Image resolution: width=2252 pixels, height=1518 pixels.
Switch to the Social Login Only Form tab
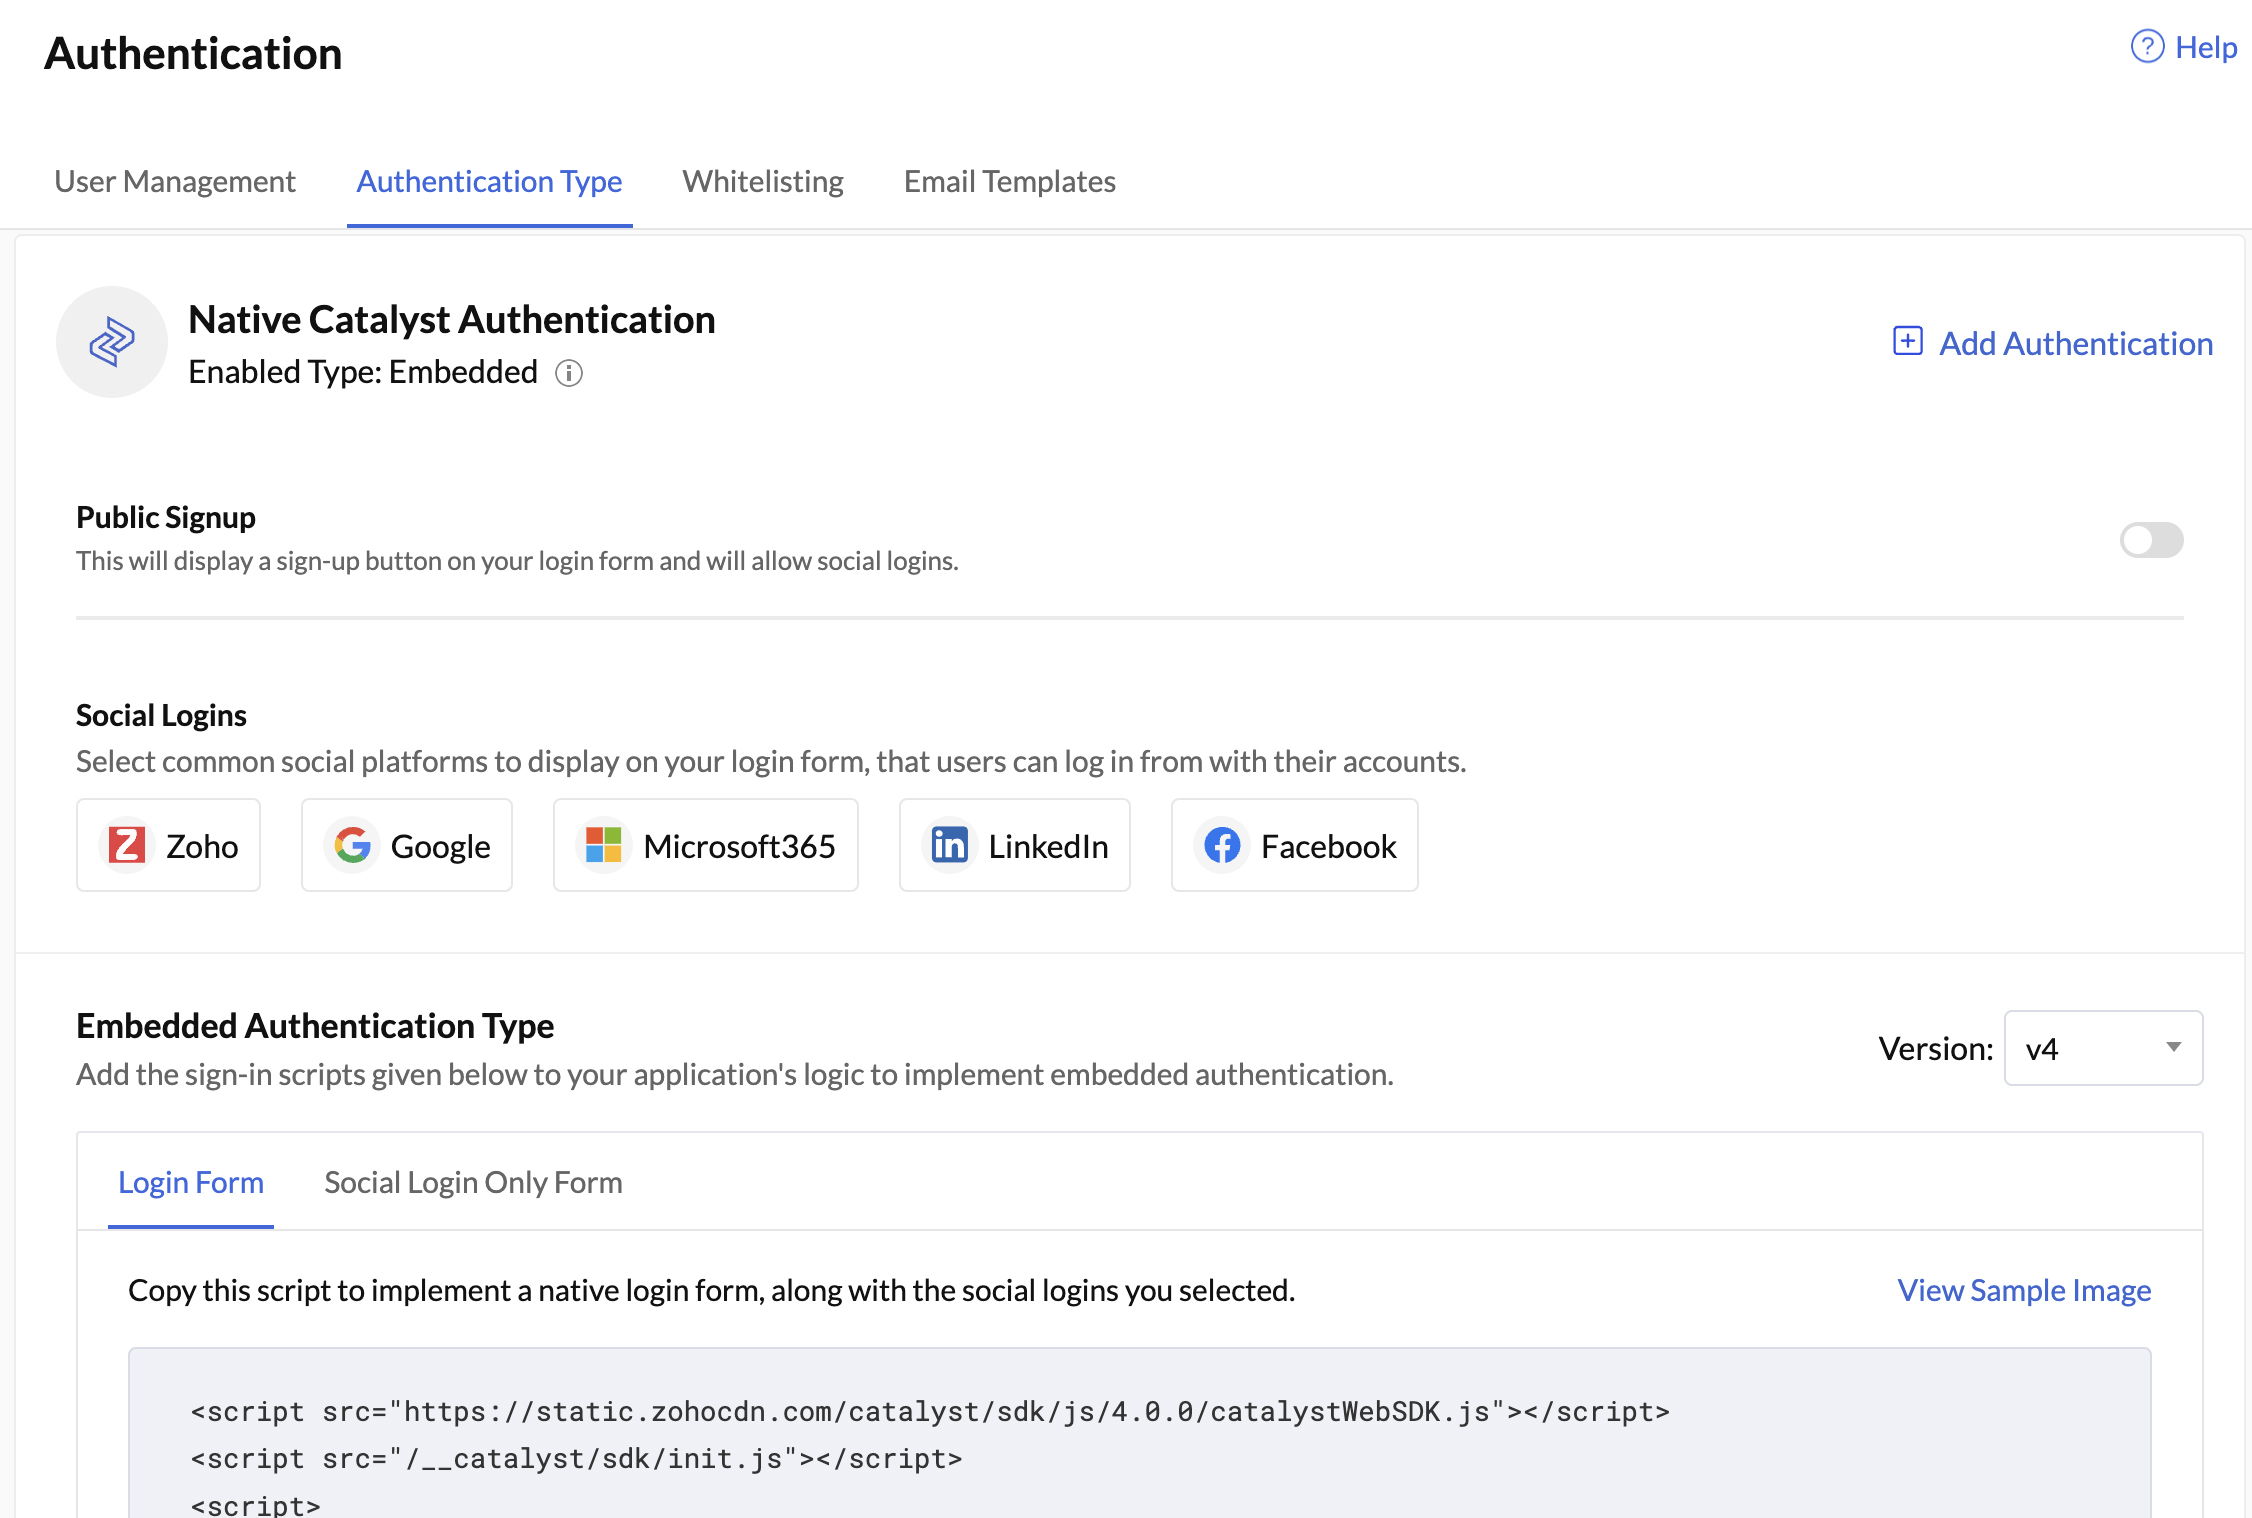(x=472, y=1182)
